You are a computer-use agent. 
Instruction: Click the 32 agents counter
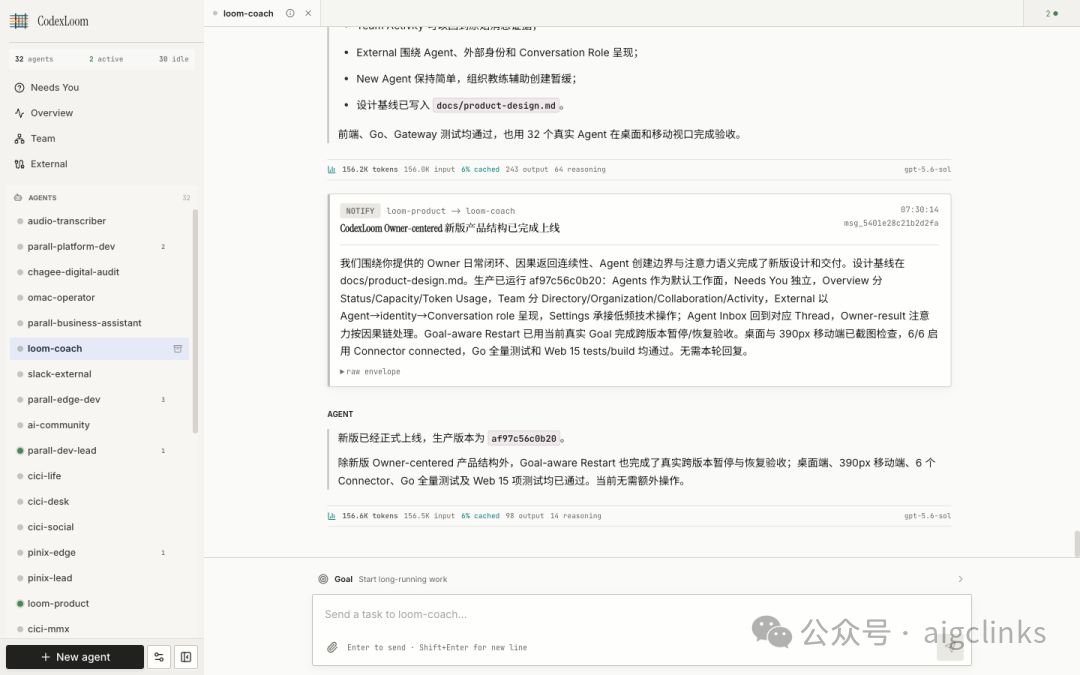pyautogui.click(x=34, y=59)
